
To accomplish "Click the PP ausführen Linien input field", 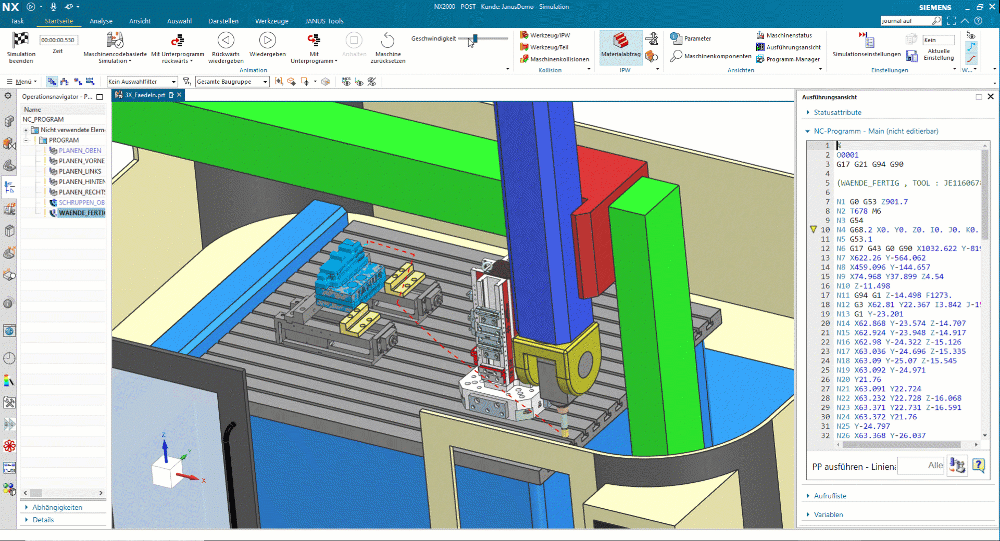I will [921, 466].
